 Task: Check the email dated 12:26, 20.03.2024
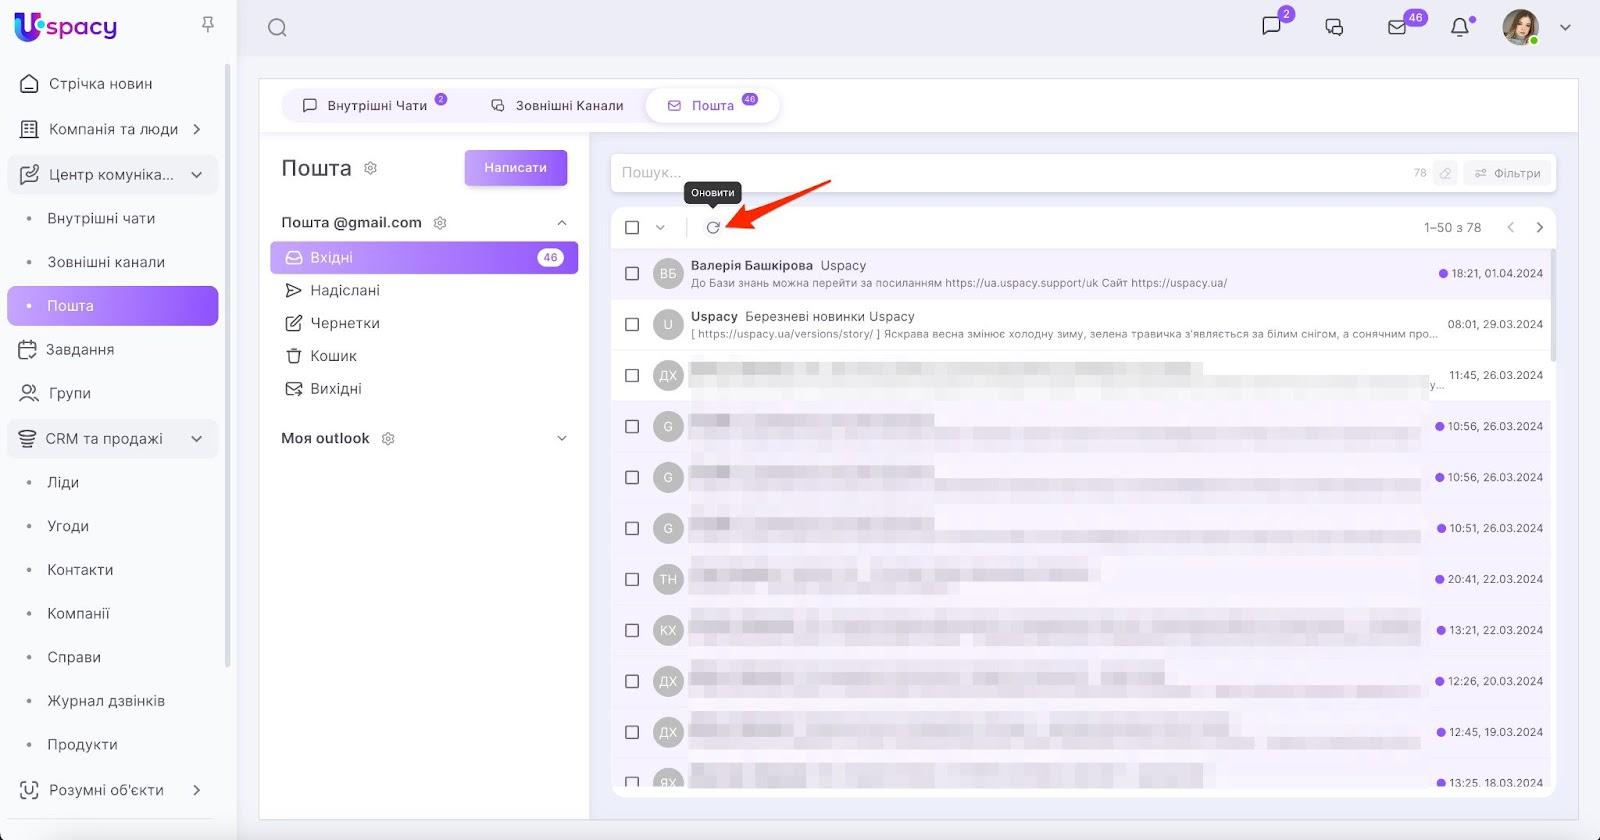point(632,682)
